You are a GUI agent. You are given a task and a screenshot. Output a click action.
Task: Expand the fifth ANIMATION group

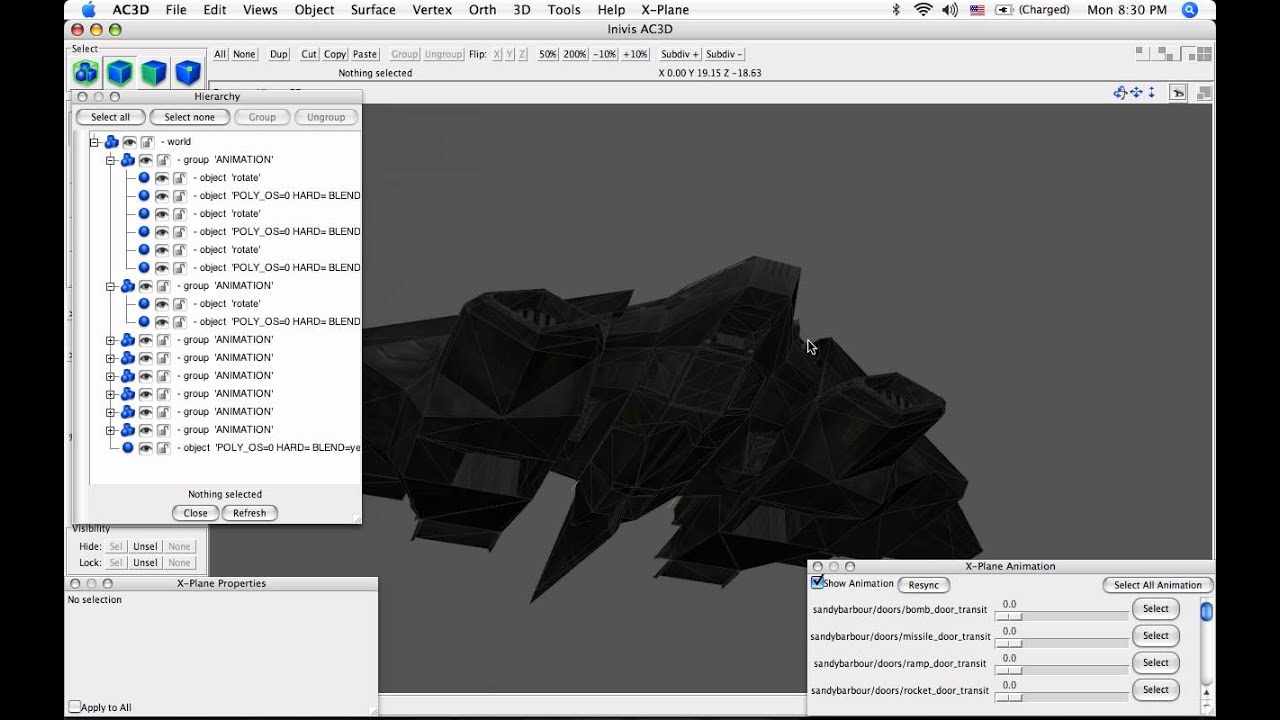point(111,376)
